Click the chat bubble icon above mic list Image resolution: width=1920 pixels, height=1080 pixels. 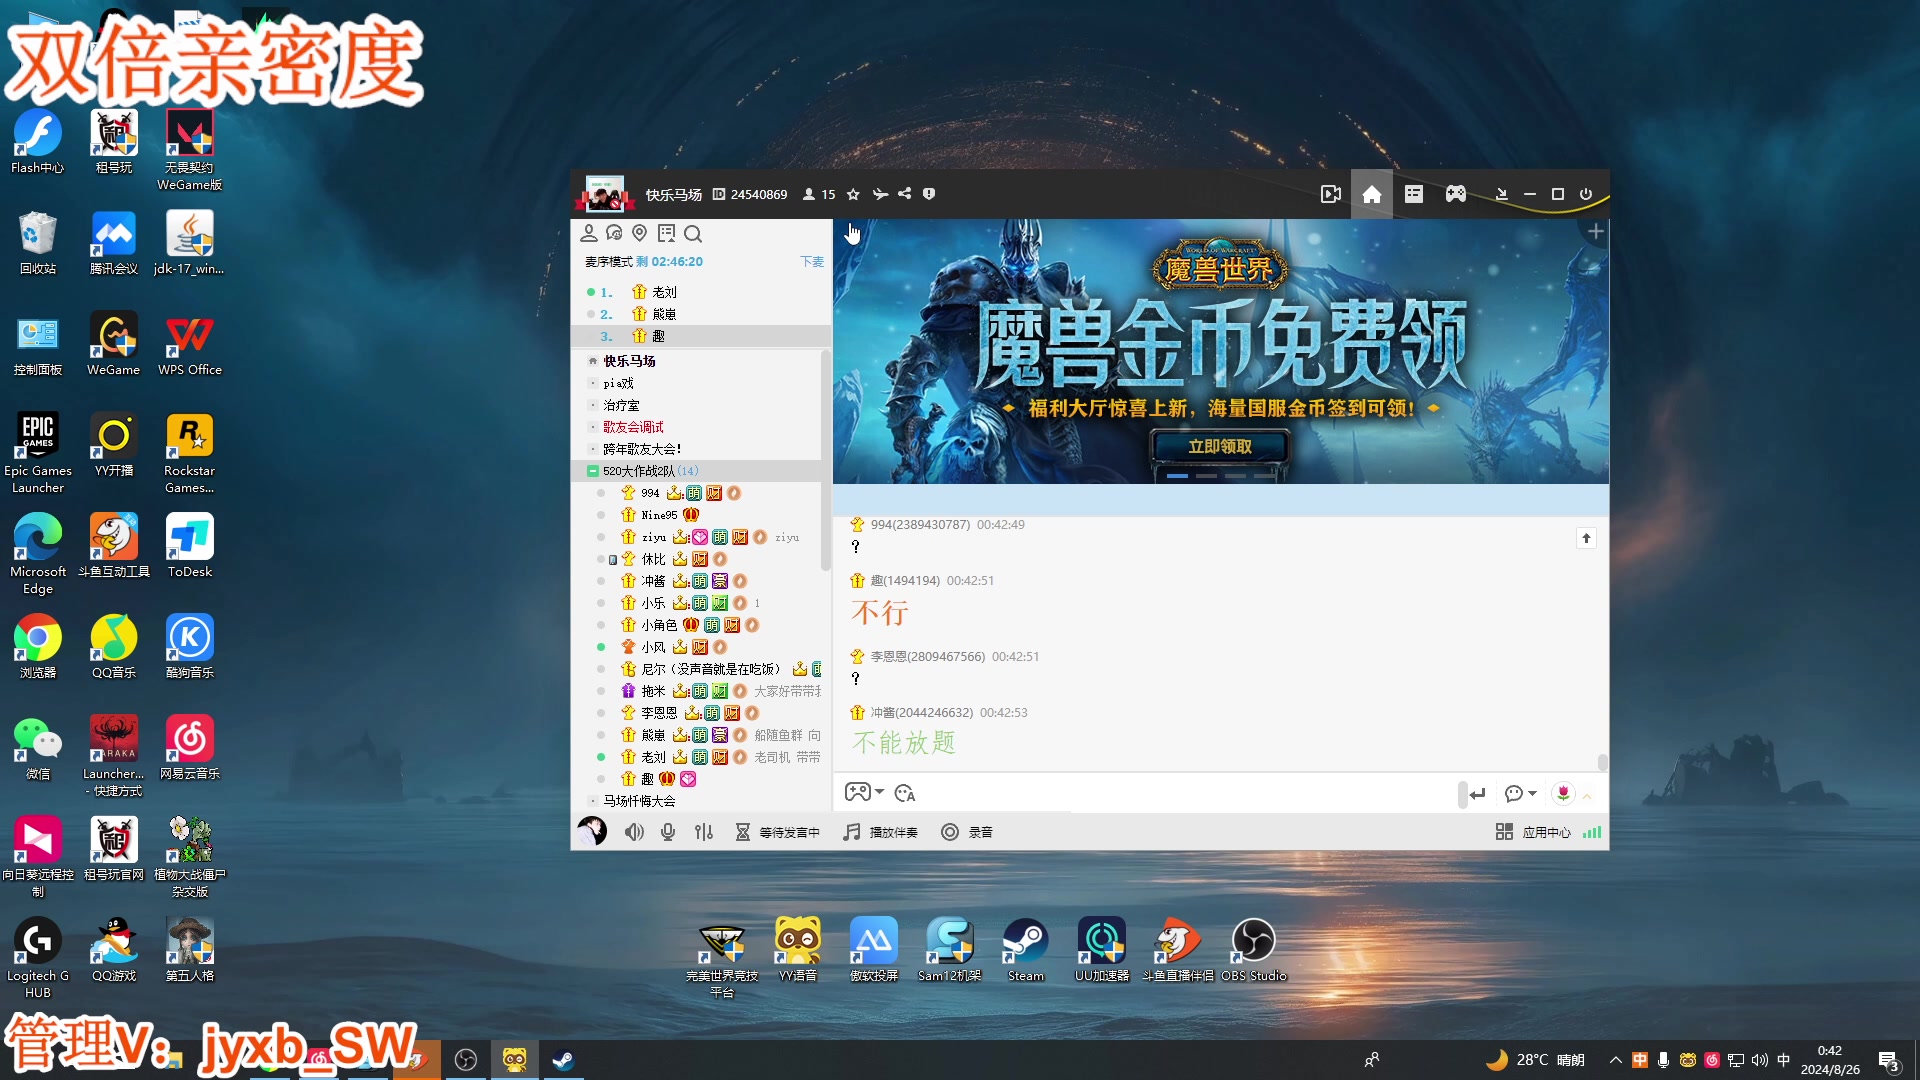coord(614,233)
